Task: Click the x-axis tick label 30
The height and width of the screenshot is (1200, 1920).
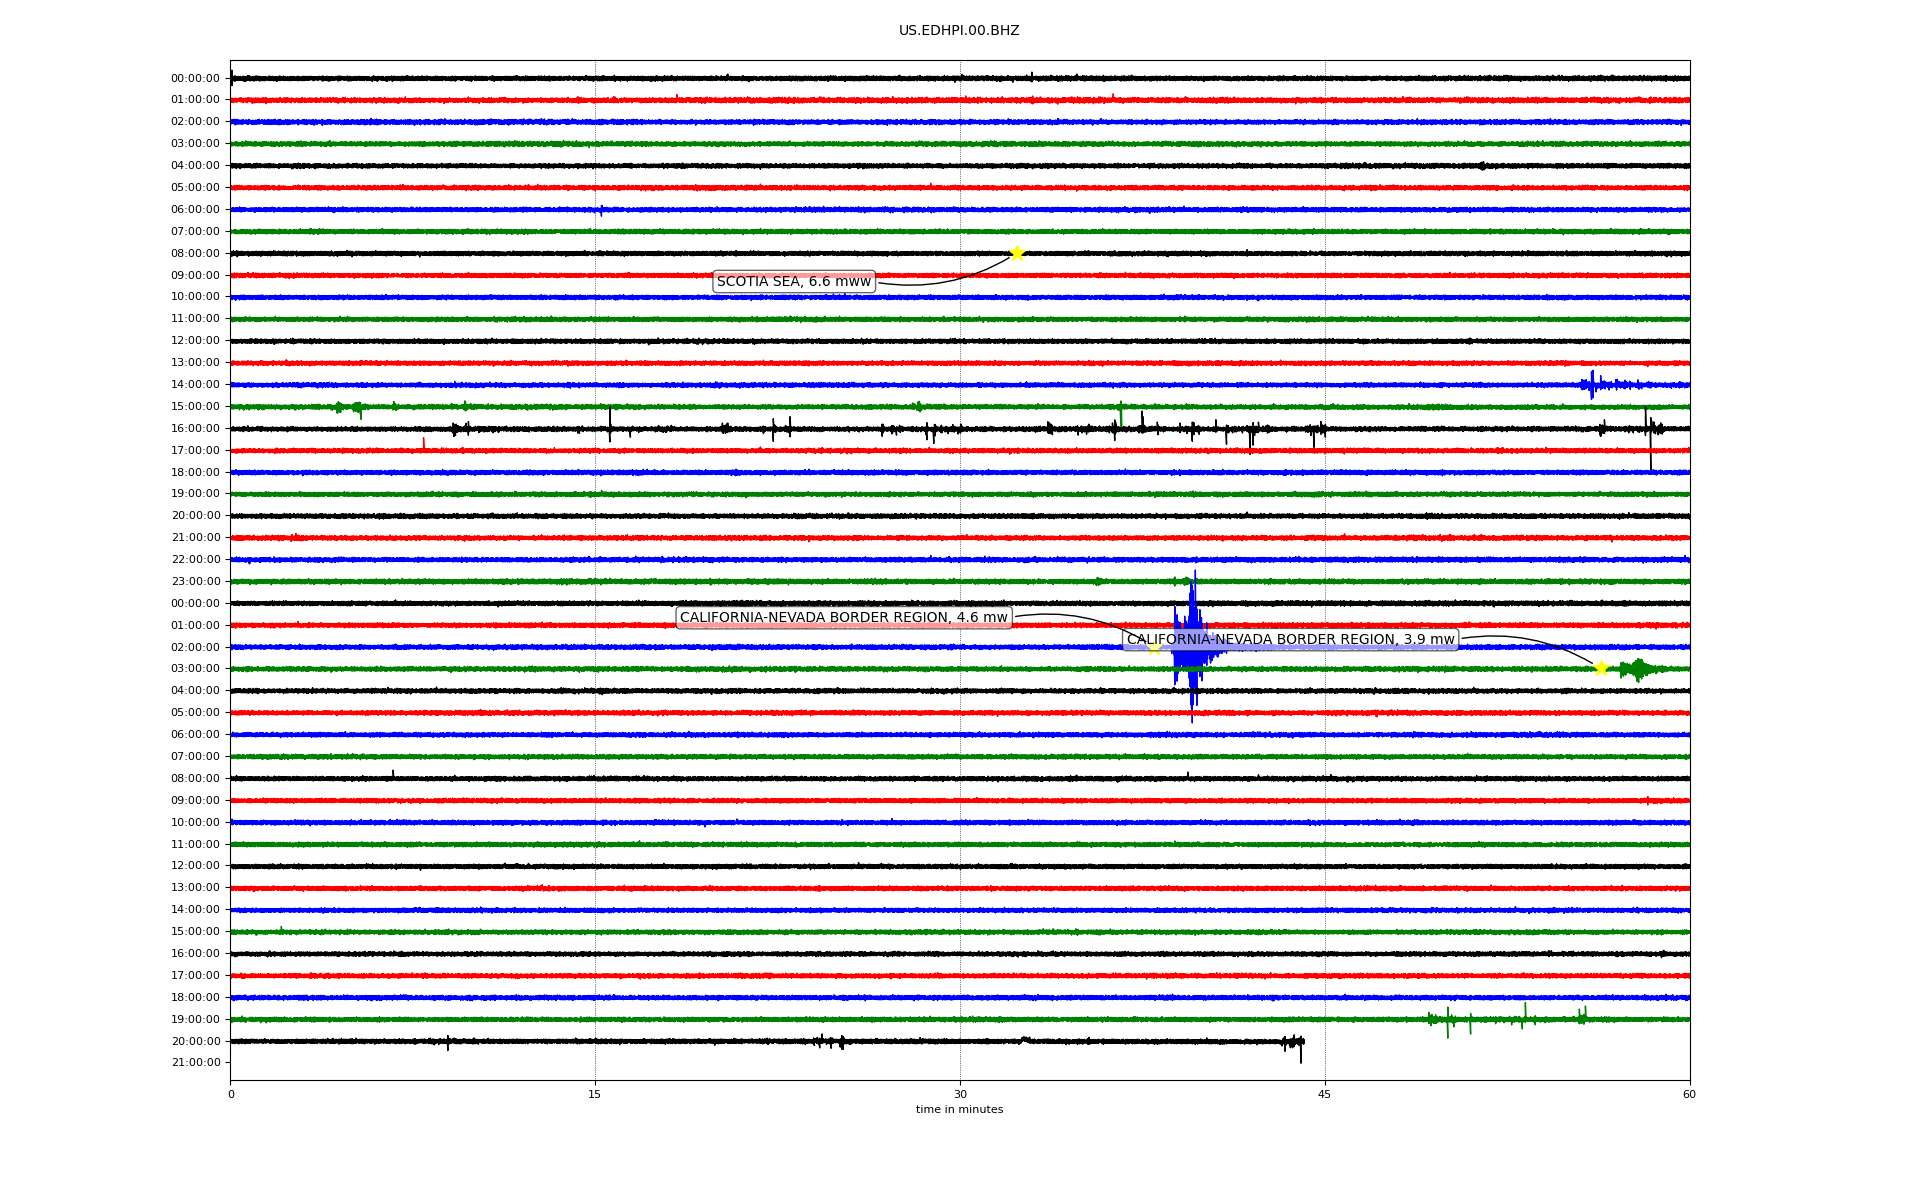Action: coord(960,1095)
